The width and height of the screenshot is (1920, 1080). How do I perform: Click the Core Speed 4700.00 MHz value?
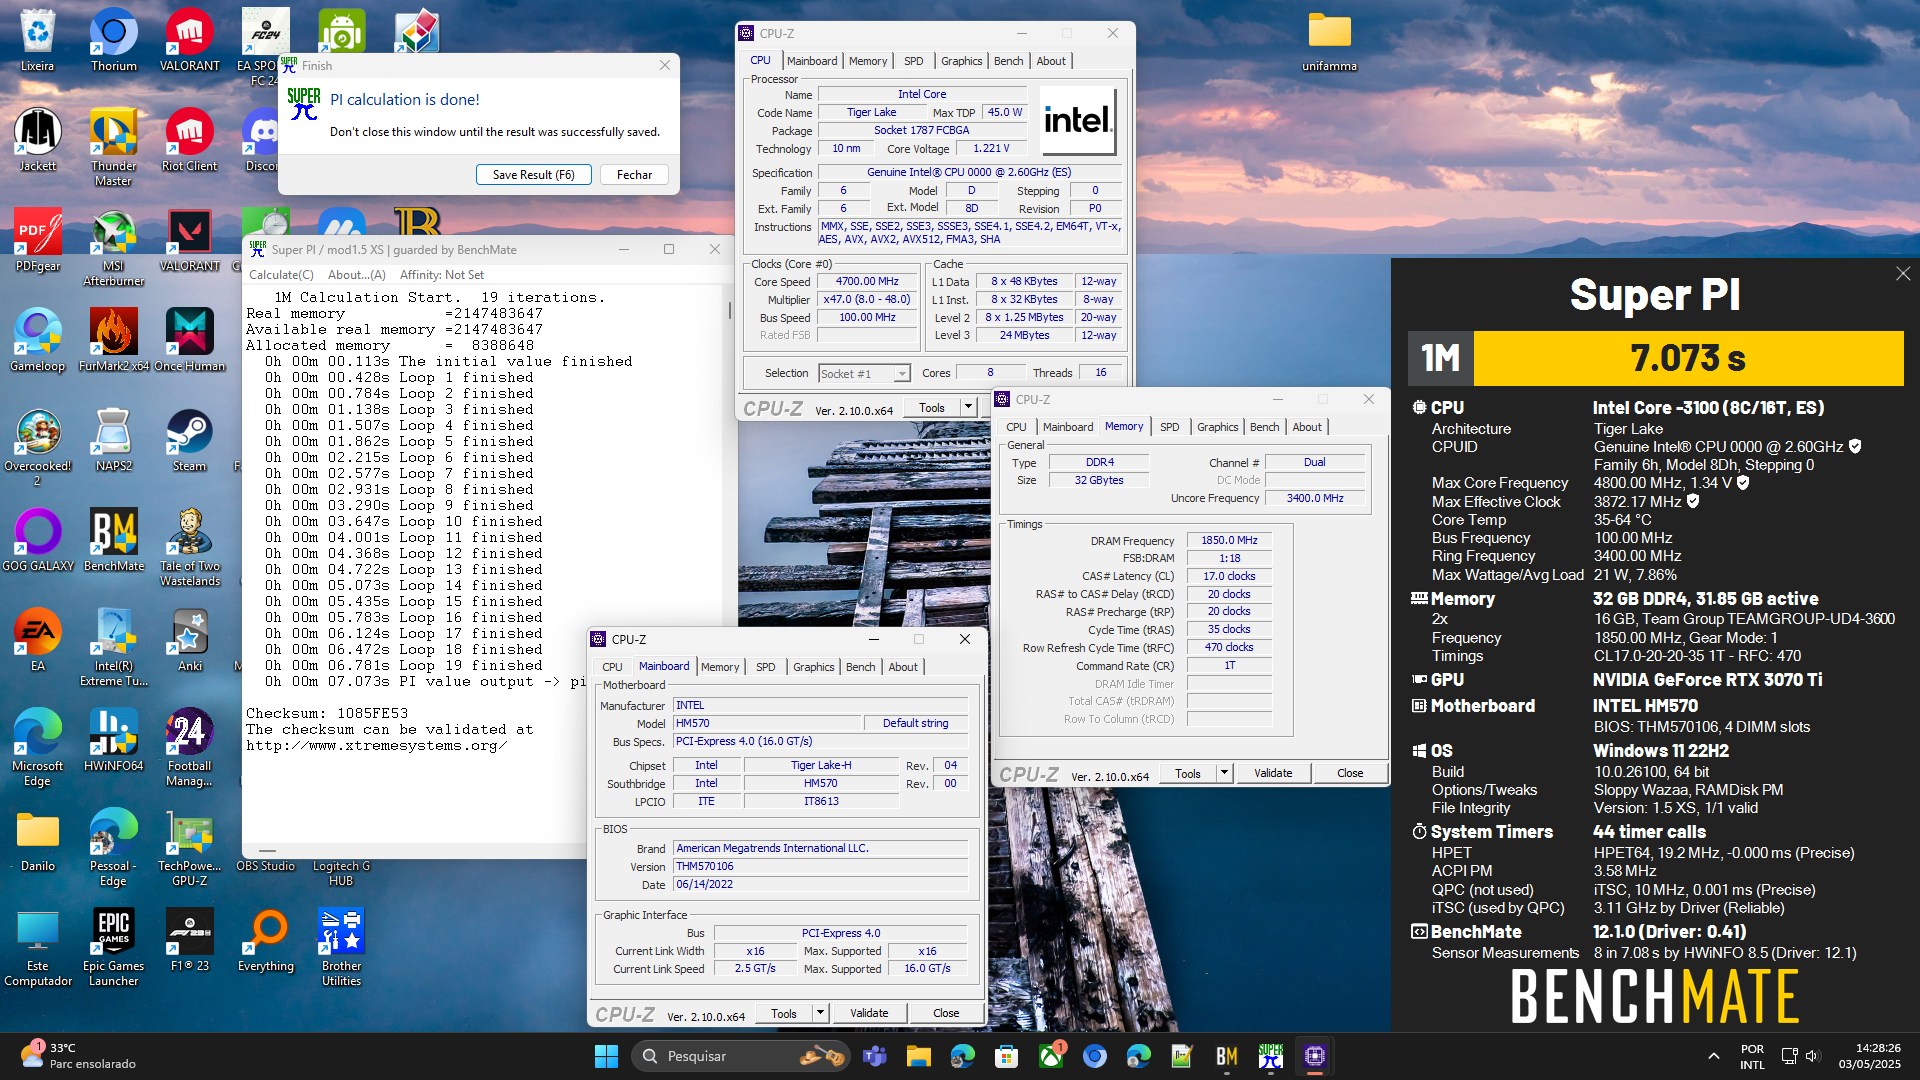coord(867,282)
